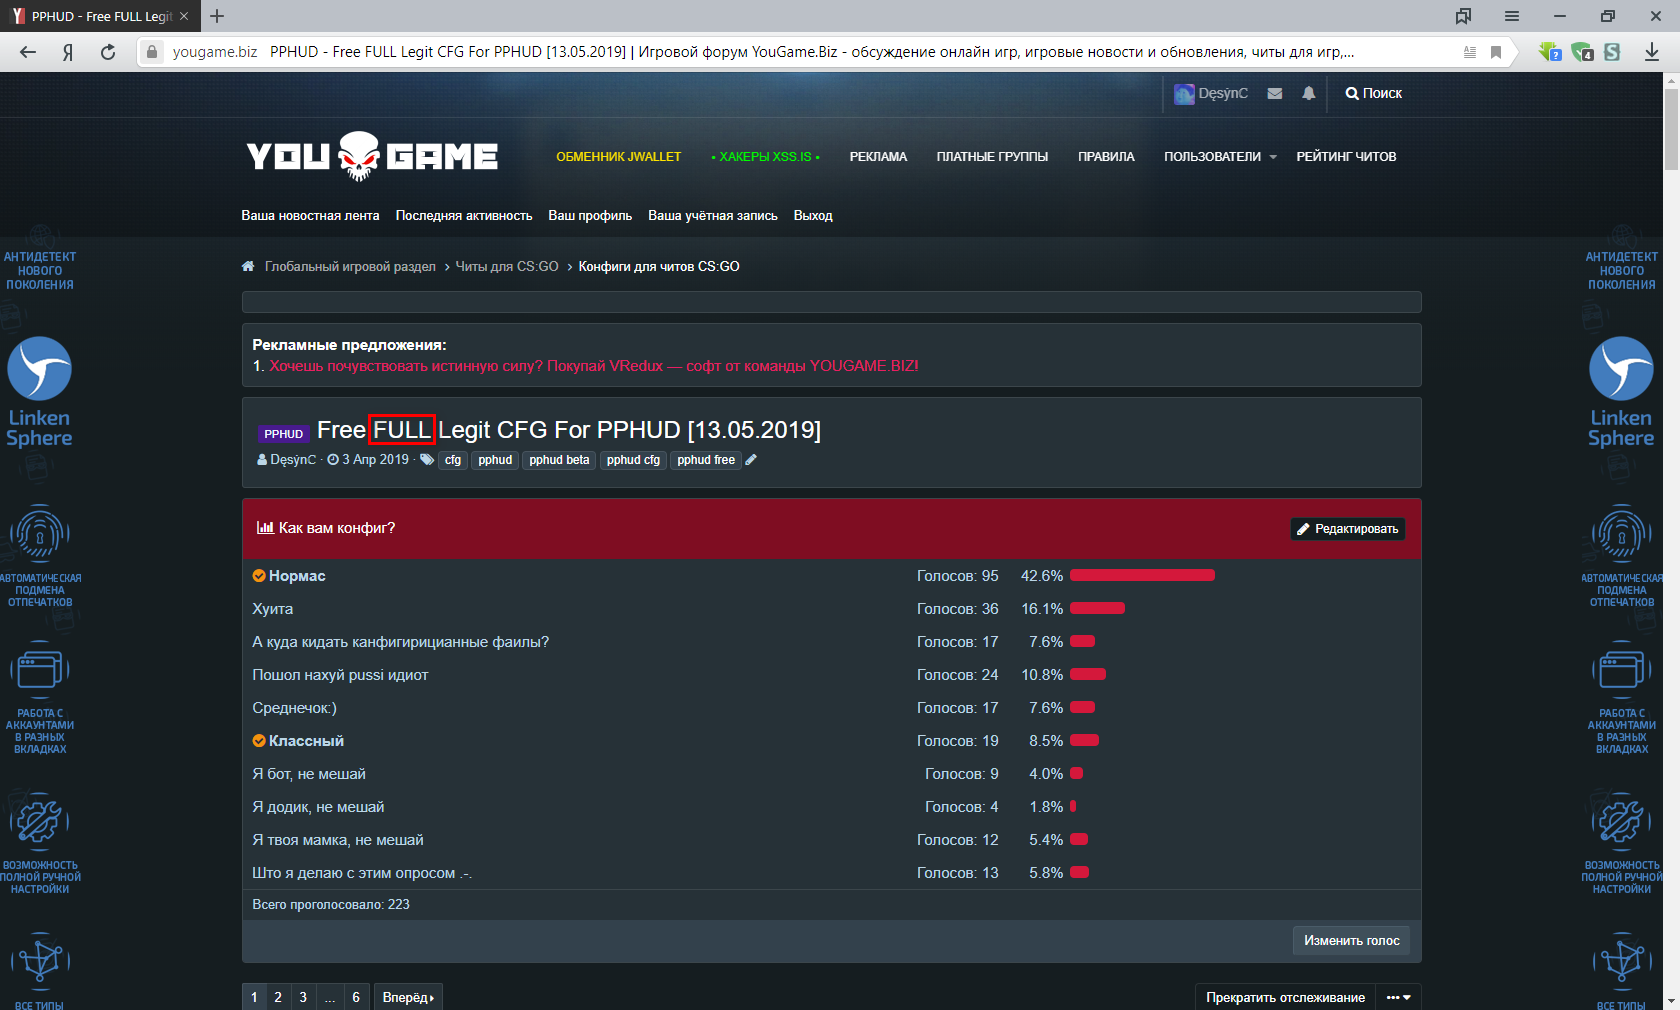This screenshot has height=1010, width=1680.
Task: Open Последняя активность link
Action: pyautogui.click(x=464, y=215)
